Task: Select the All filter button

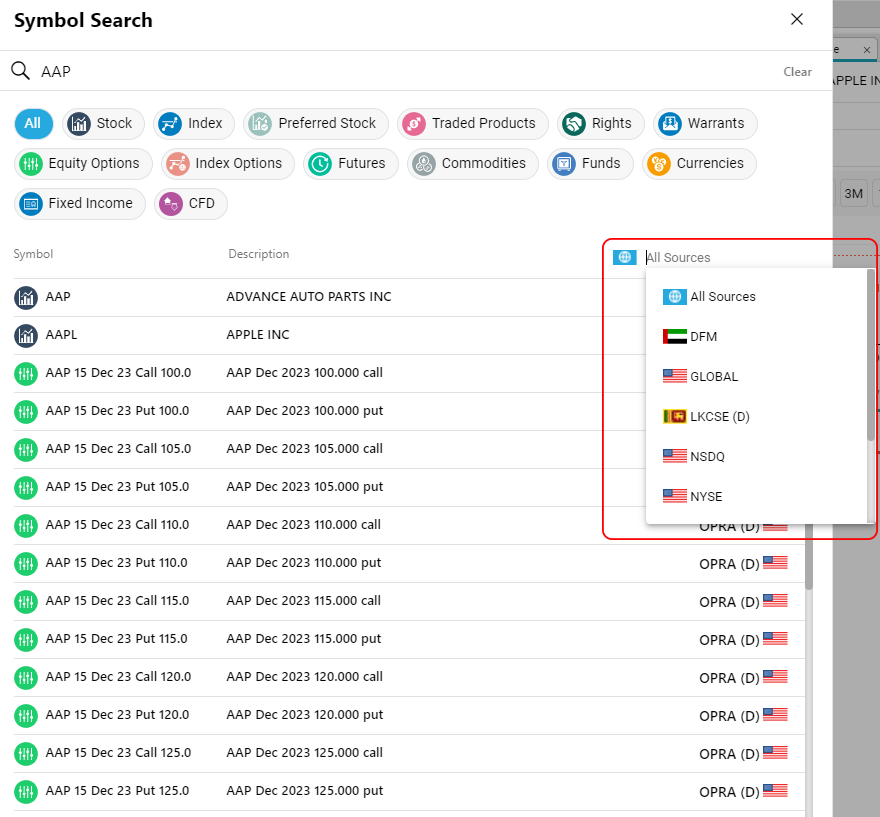Action: (33, 123)
